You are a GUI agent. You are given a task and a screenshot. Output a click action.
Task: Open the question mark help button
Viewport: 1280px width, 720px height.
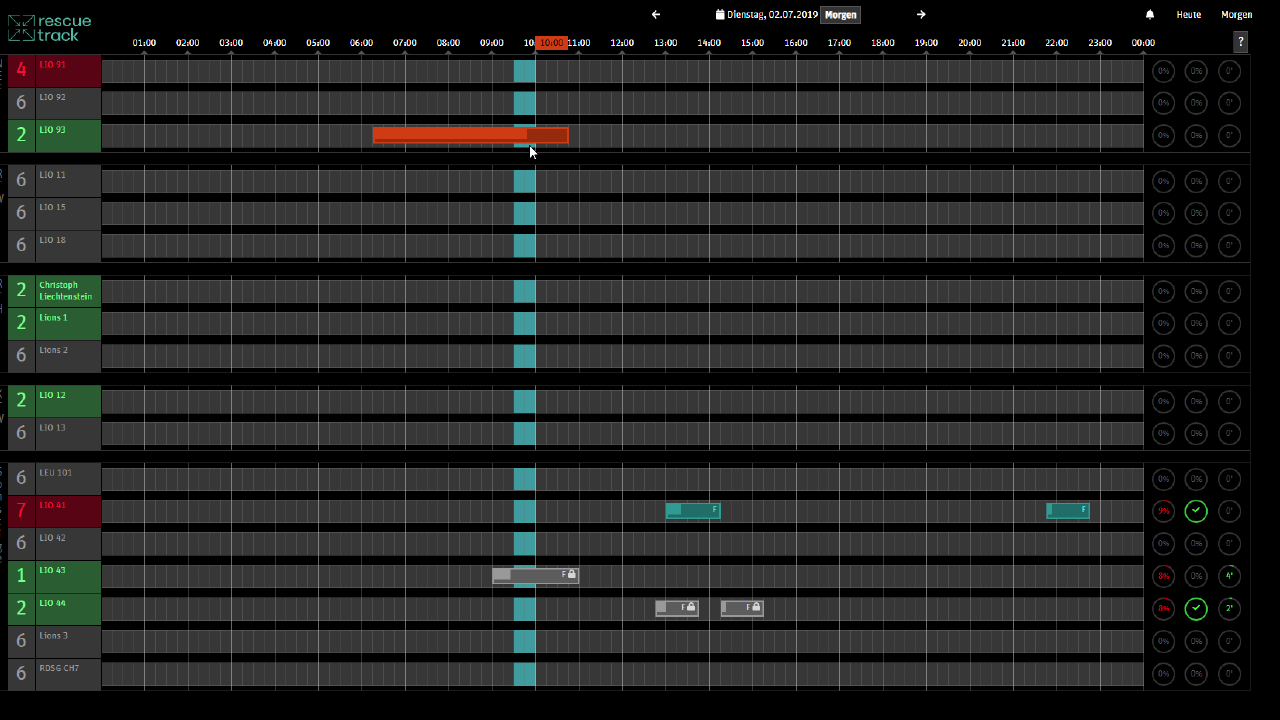point(1241,42)
